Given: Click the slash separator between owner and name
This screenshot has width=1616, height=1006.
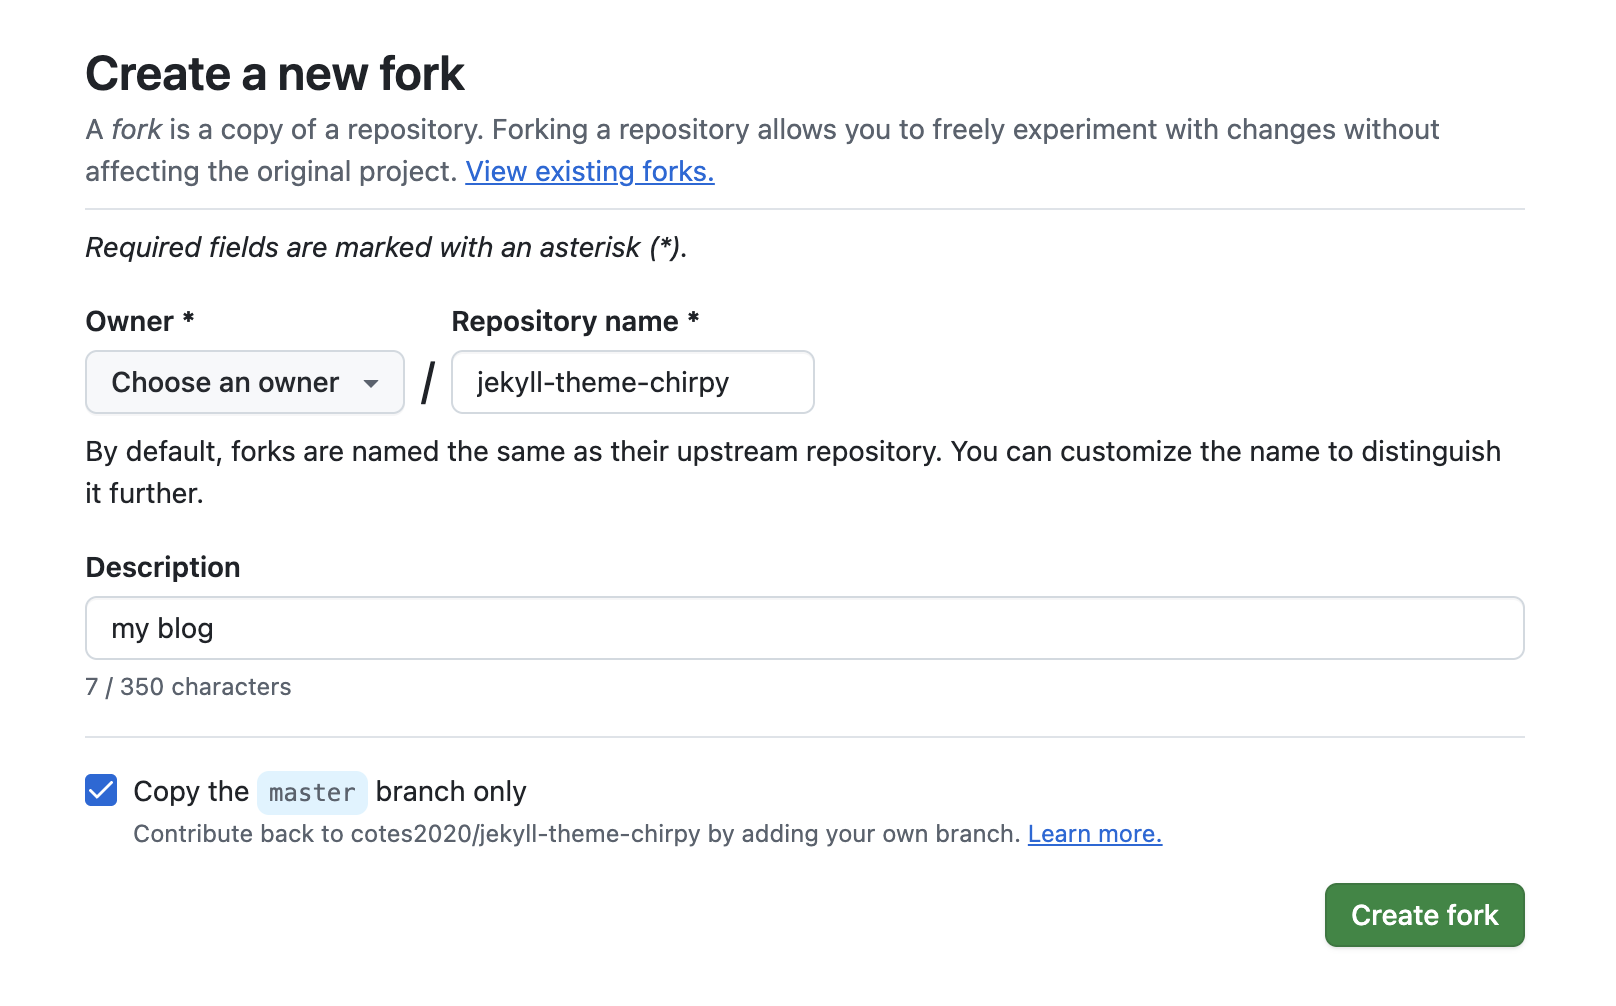Looking at the screenshot, I should (428, 383).
